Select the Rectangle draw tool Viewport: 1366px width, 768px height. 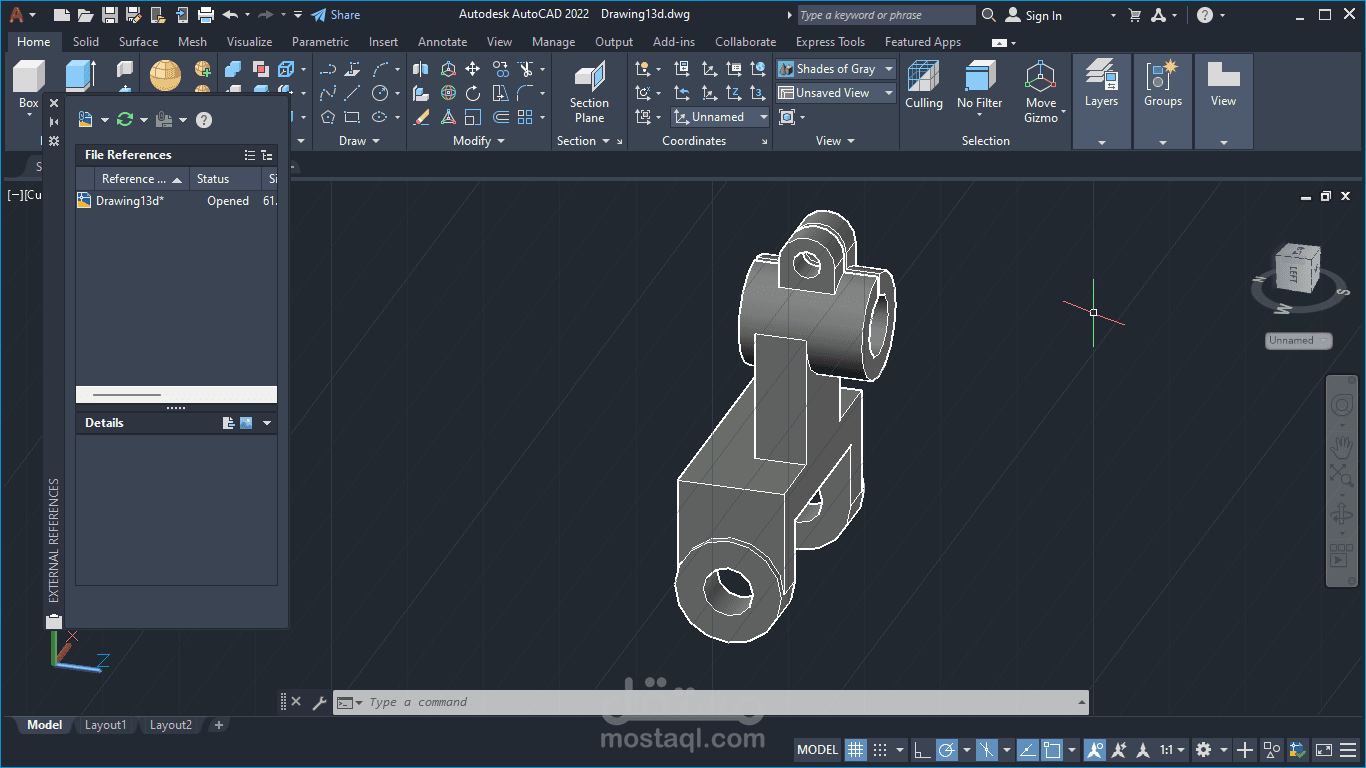tap(352, 117)
